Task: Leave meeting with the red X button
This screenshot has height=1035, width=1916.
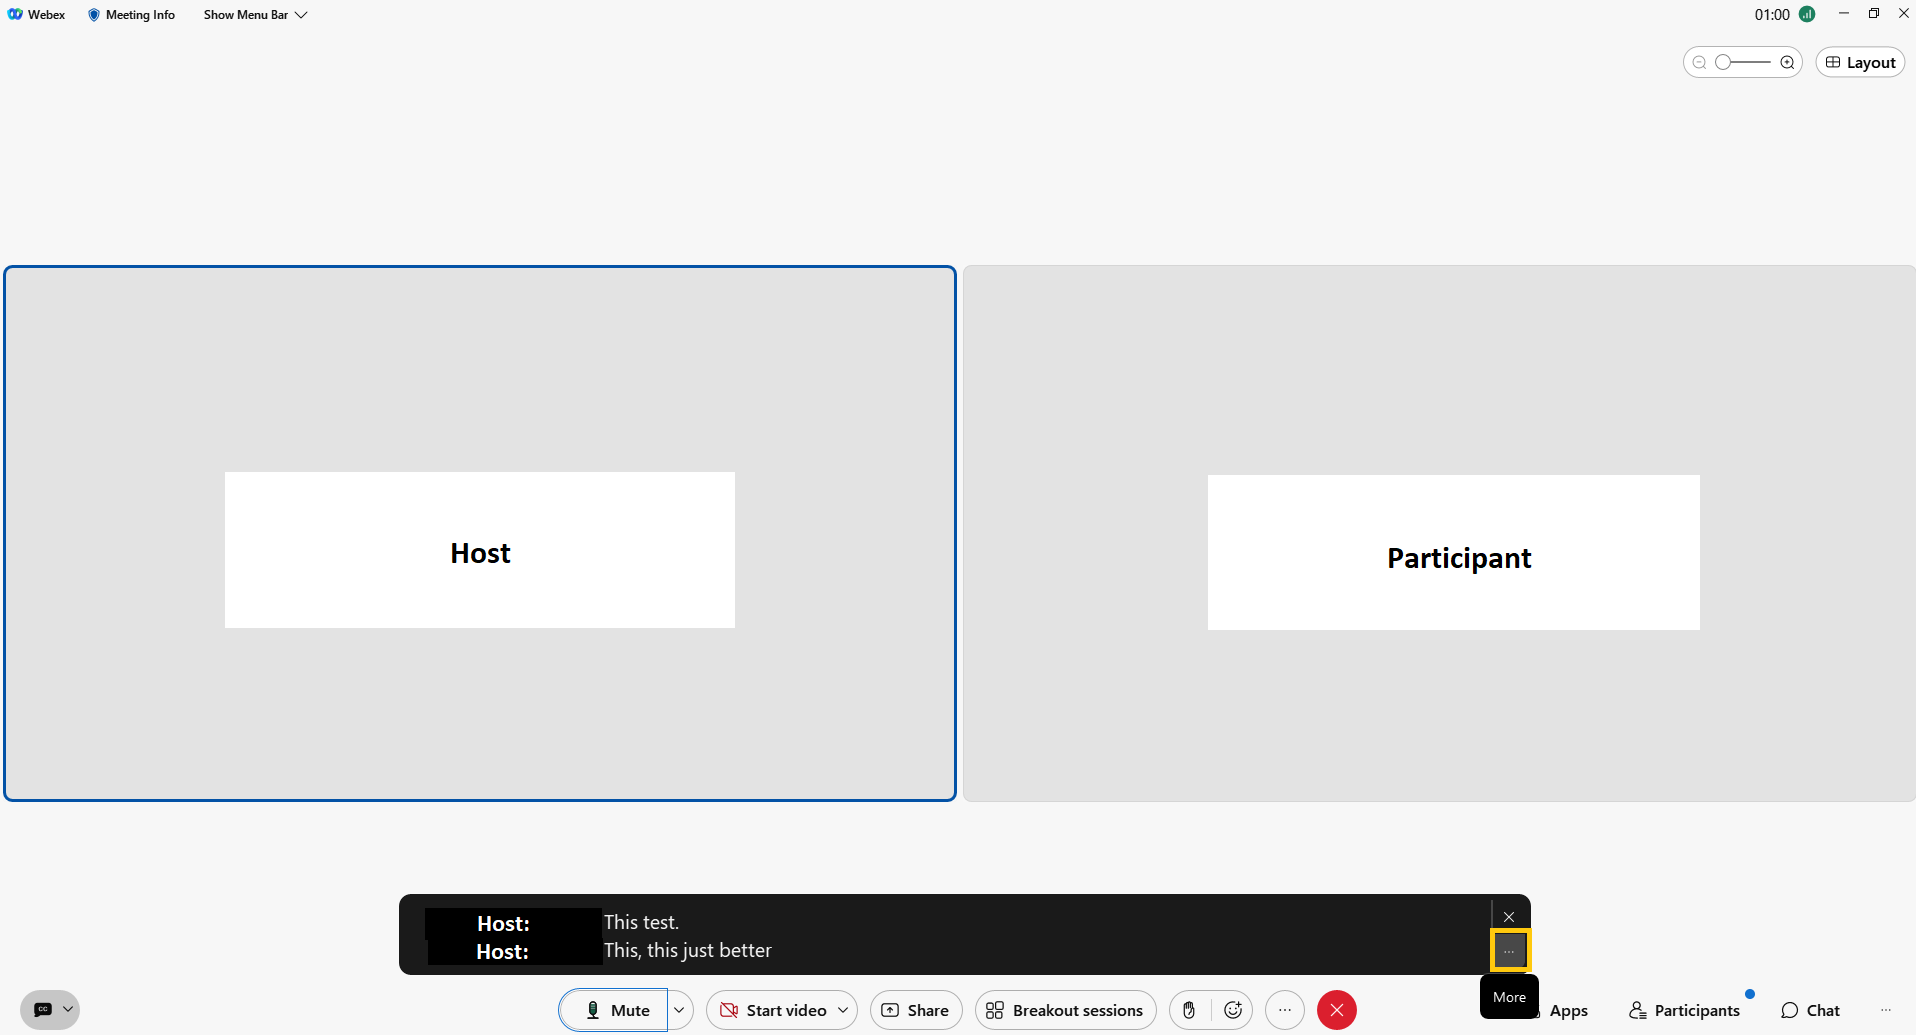Action: tap(1337, 1010)
